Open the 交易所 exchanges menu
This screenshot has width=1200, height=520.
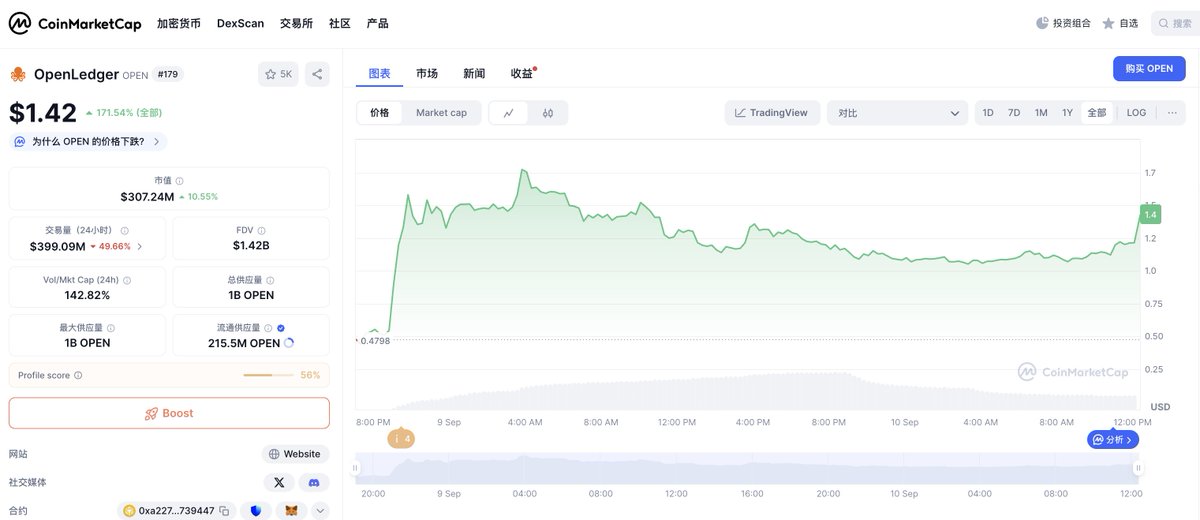click(x=297, y=23)
